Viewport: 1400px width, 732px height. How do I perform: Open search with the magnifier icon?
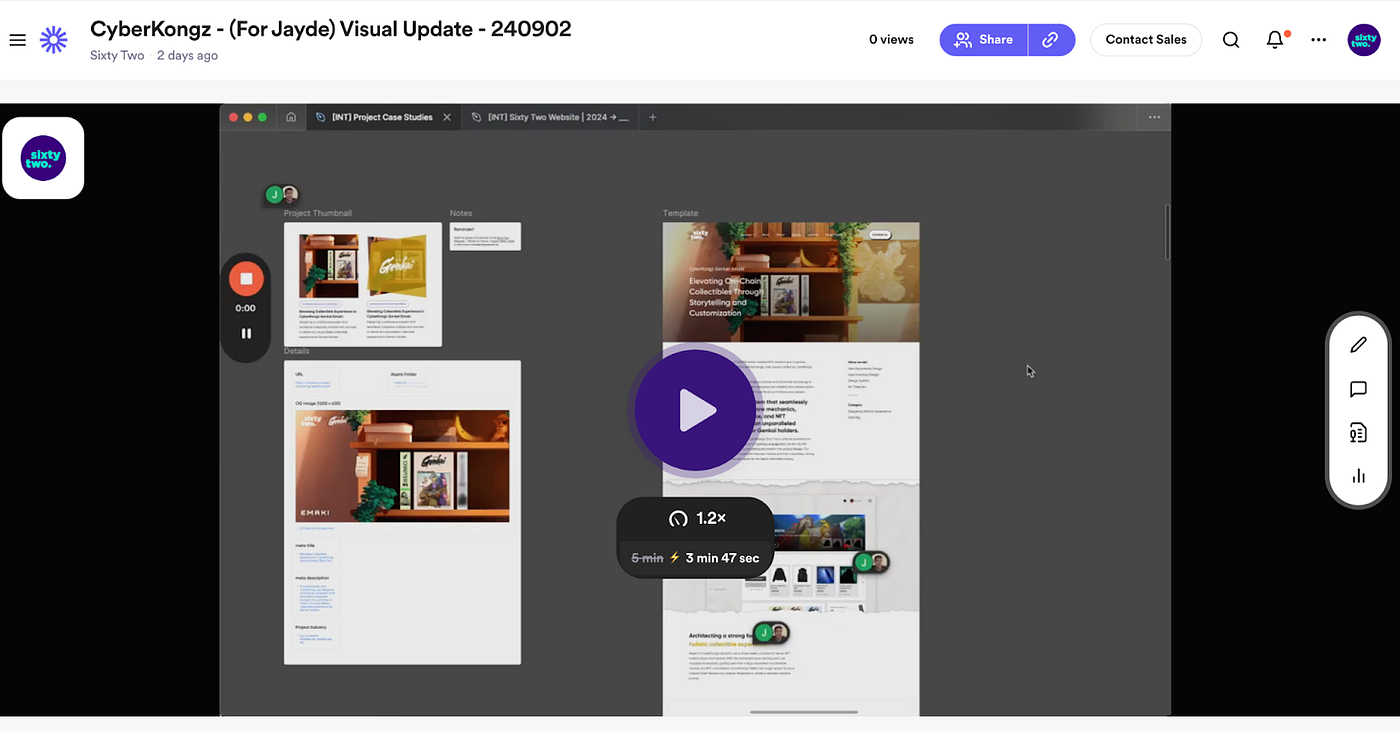point(1231,40)
